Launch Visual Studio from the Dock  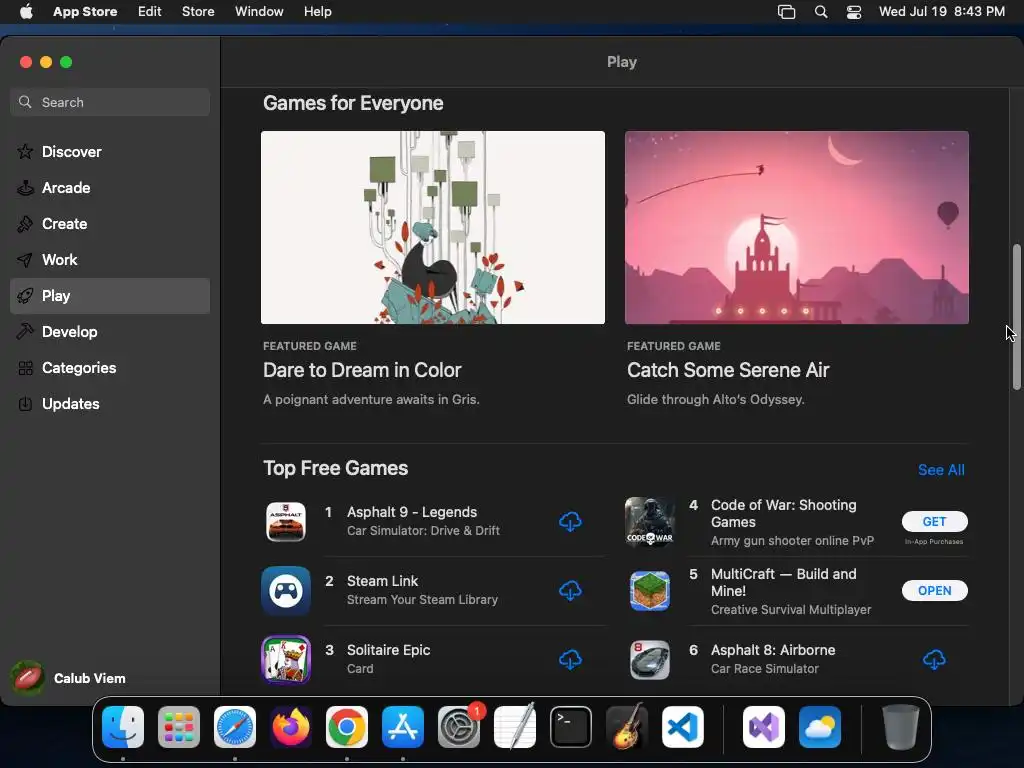[x=763, y=727]
